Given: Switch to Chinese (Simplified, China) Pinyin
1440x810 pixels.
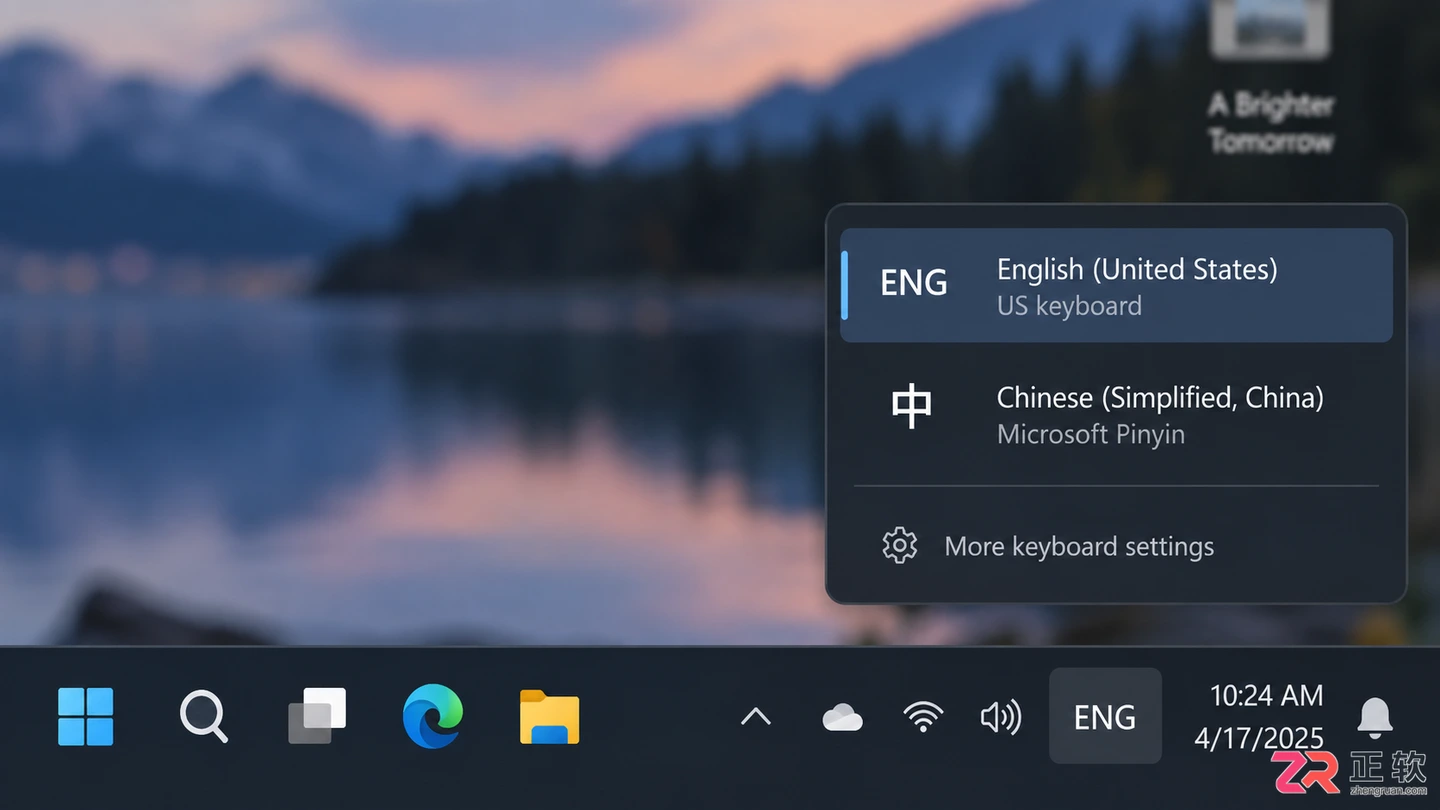Looking at the screenshot, I should [1116, 415].
